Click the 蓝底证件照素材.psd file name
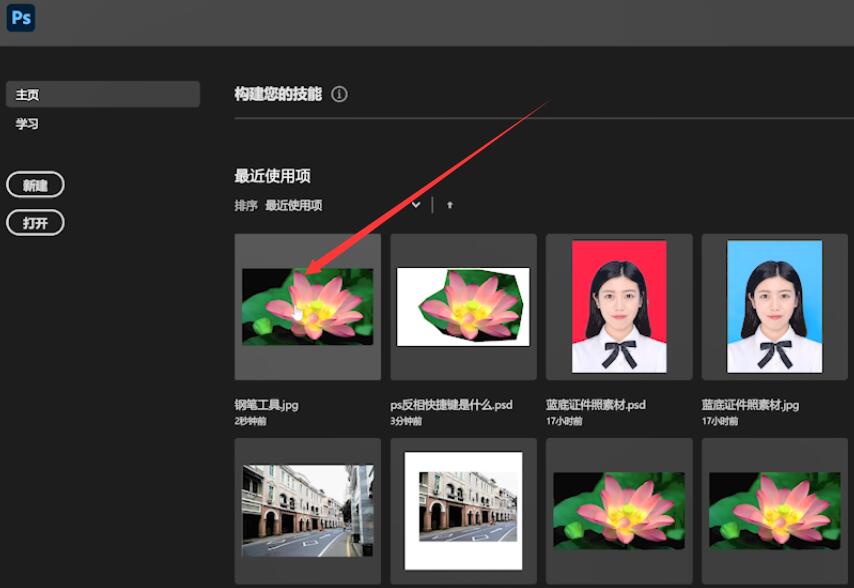The image size is (854, 588). point(596,405)
